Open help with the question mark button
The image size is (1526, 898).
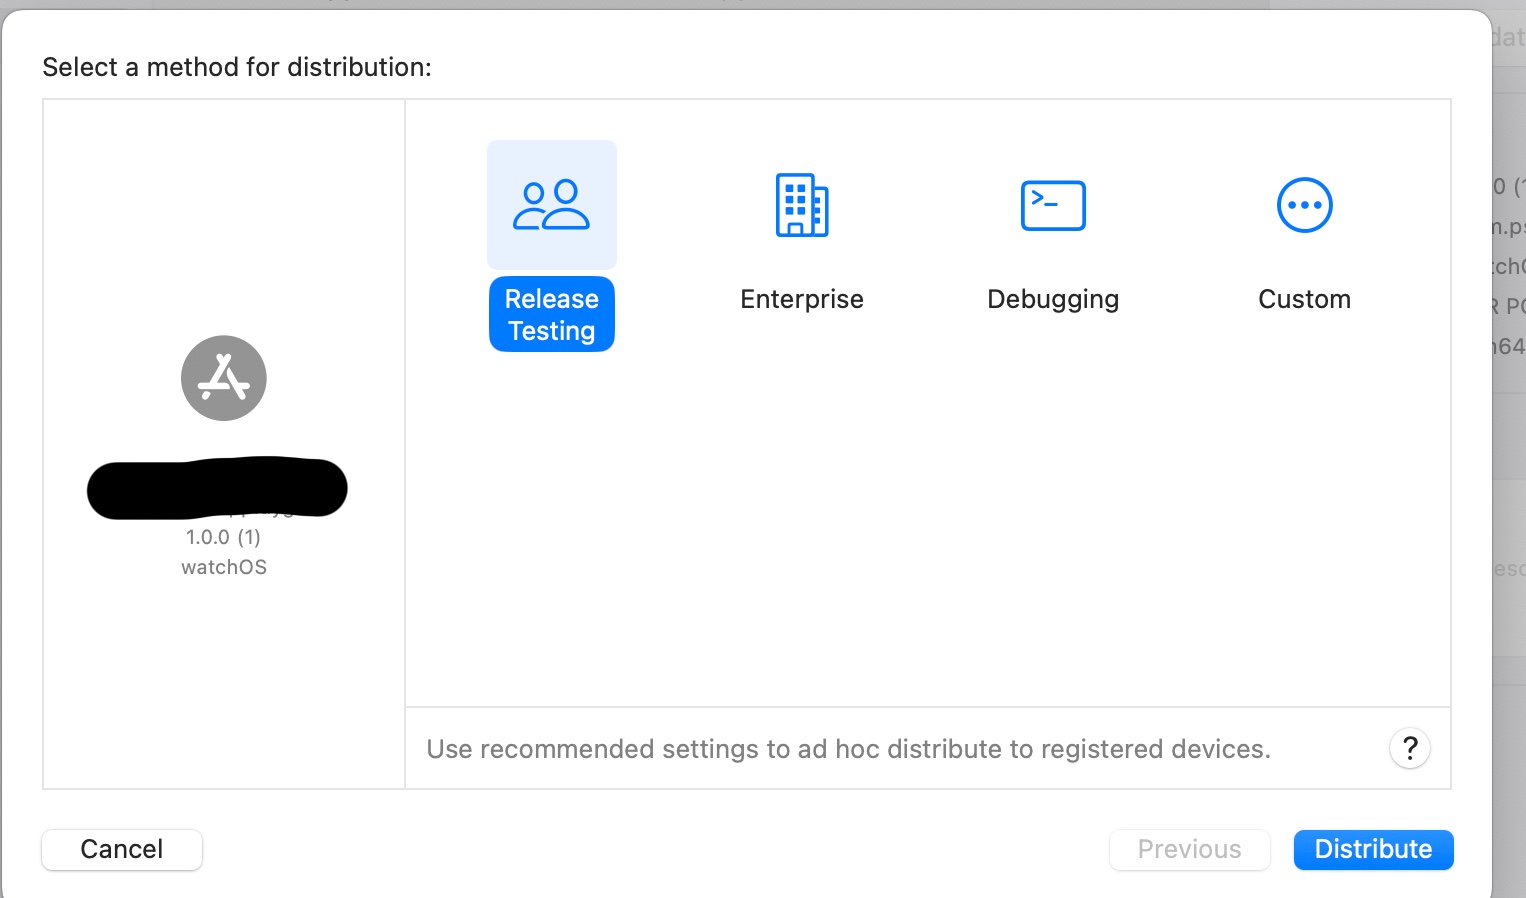point(1410,748)
